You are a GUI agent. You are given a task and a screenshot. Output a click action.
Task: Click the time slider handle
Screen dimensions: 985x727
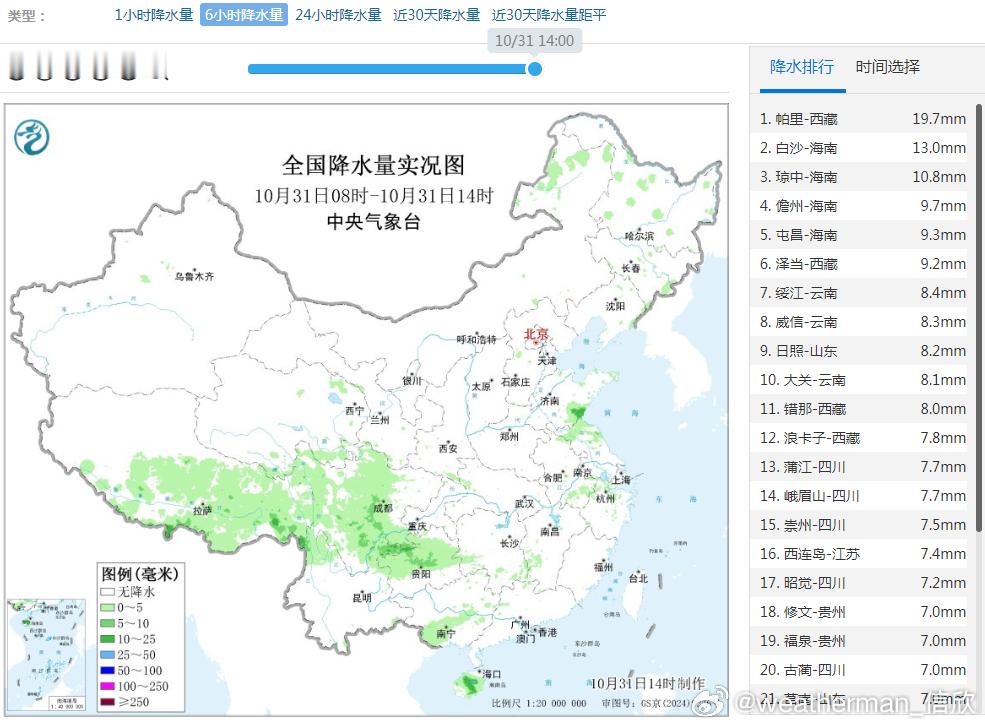[534, 69]
